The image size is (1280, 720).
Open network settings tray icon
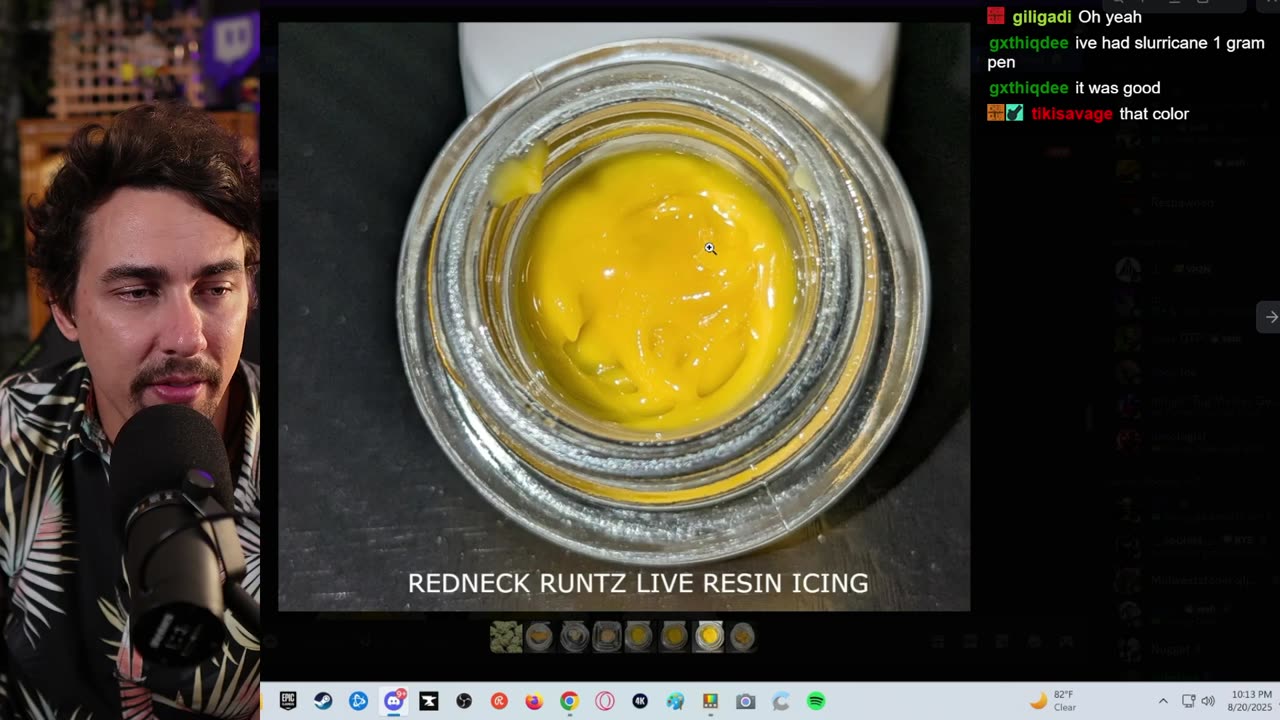coord(1188,701)
